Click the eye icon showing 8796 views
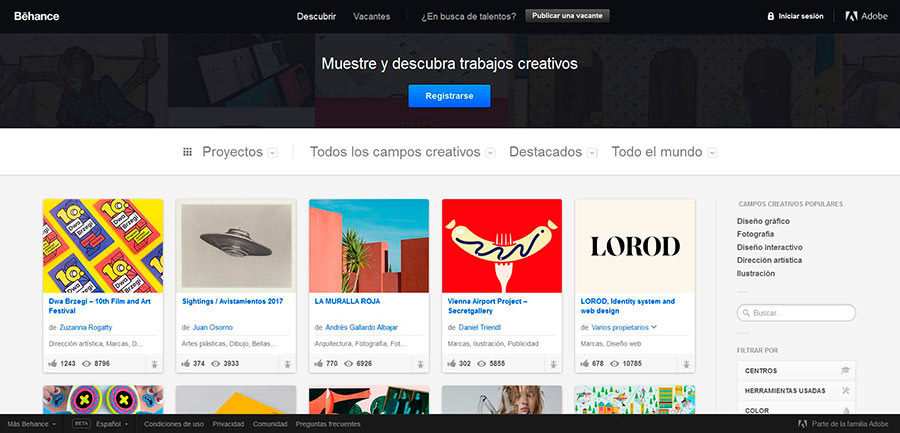This screenshot has height=433, width=900. [x=87, y=364]
